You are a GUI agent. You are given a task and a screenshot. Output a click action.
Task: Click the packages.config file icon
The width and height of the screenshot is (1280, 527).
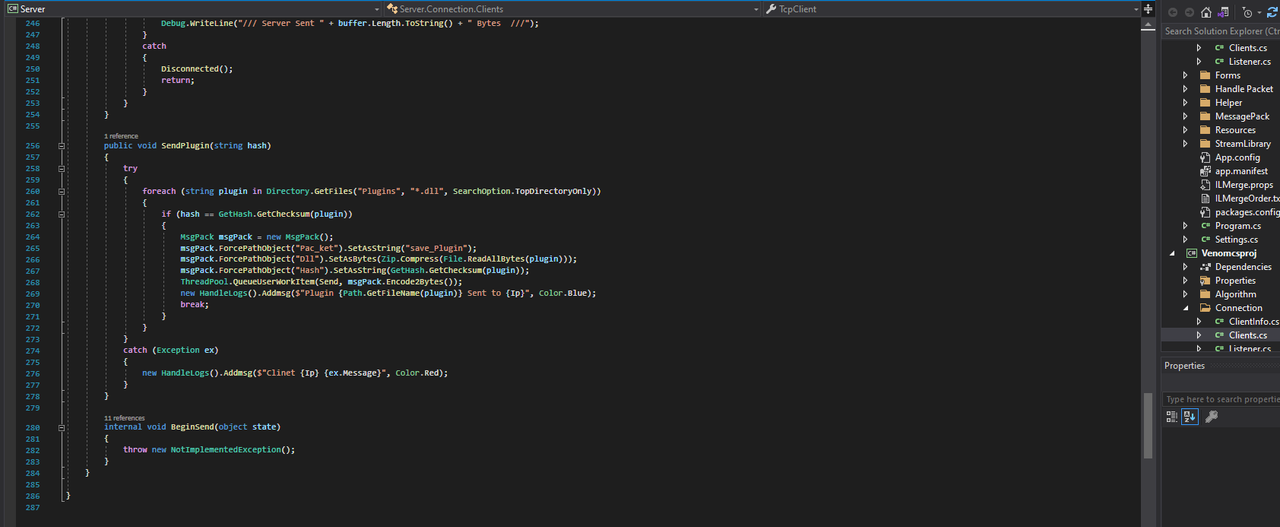pos(1204,212)
